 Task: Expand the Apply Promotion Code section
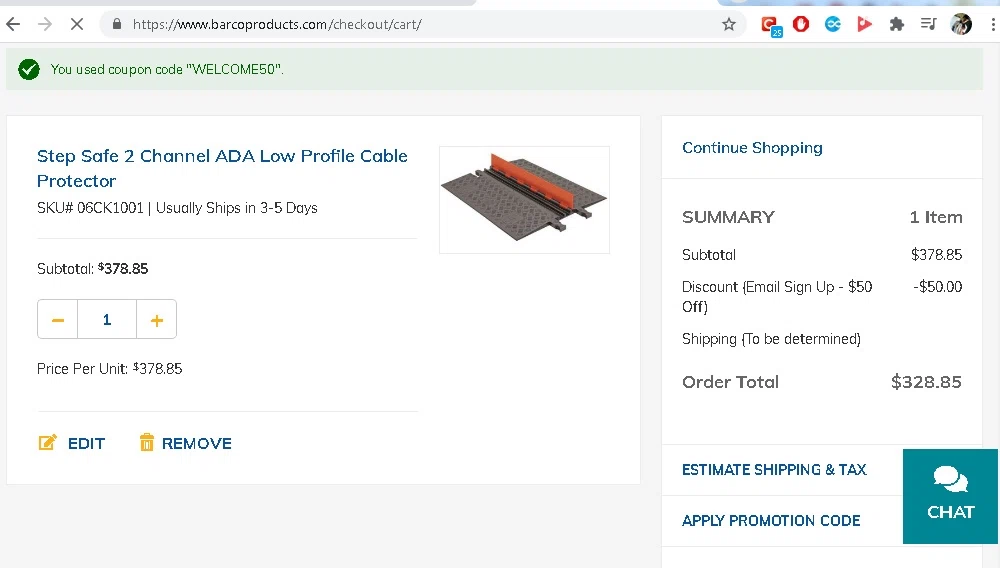pos(771,521)
